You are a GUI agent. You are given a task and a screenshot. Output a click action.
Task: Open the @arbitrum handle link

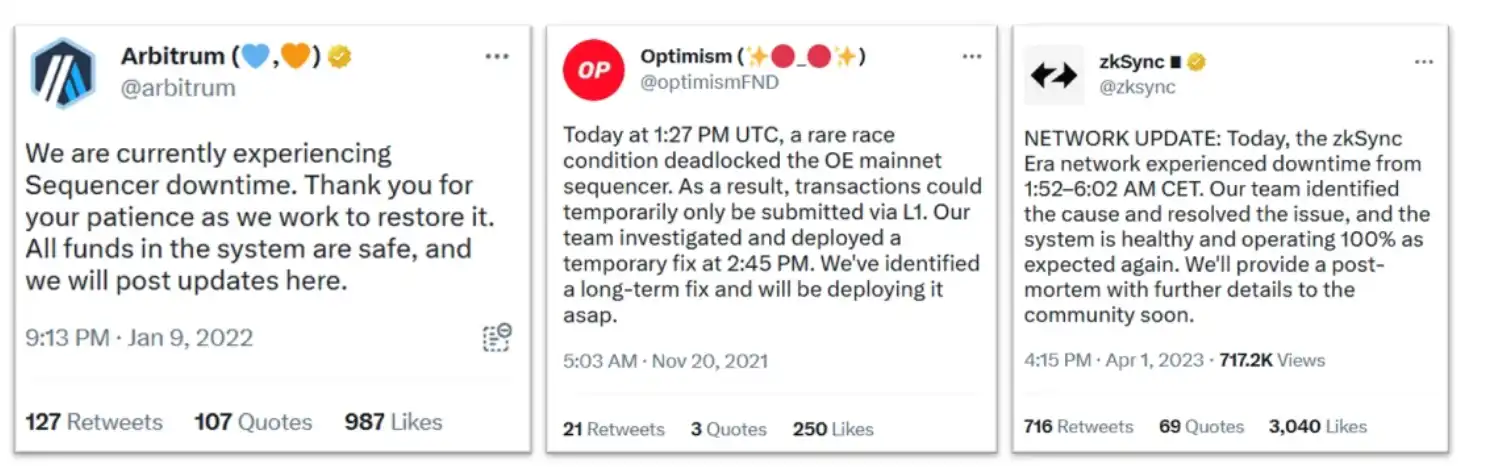[x=178, y=88]
